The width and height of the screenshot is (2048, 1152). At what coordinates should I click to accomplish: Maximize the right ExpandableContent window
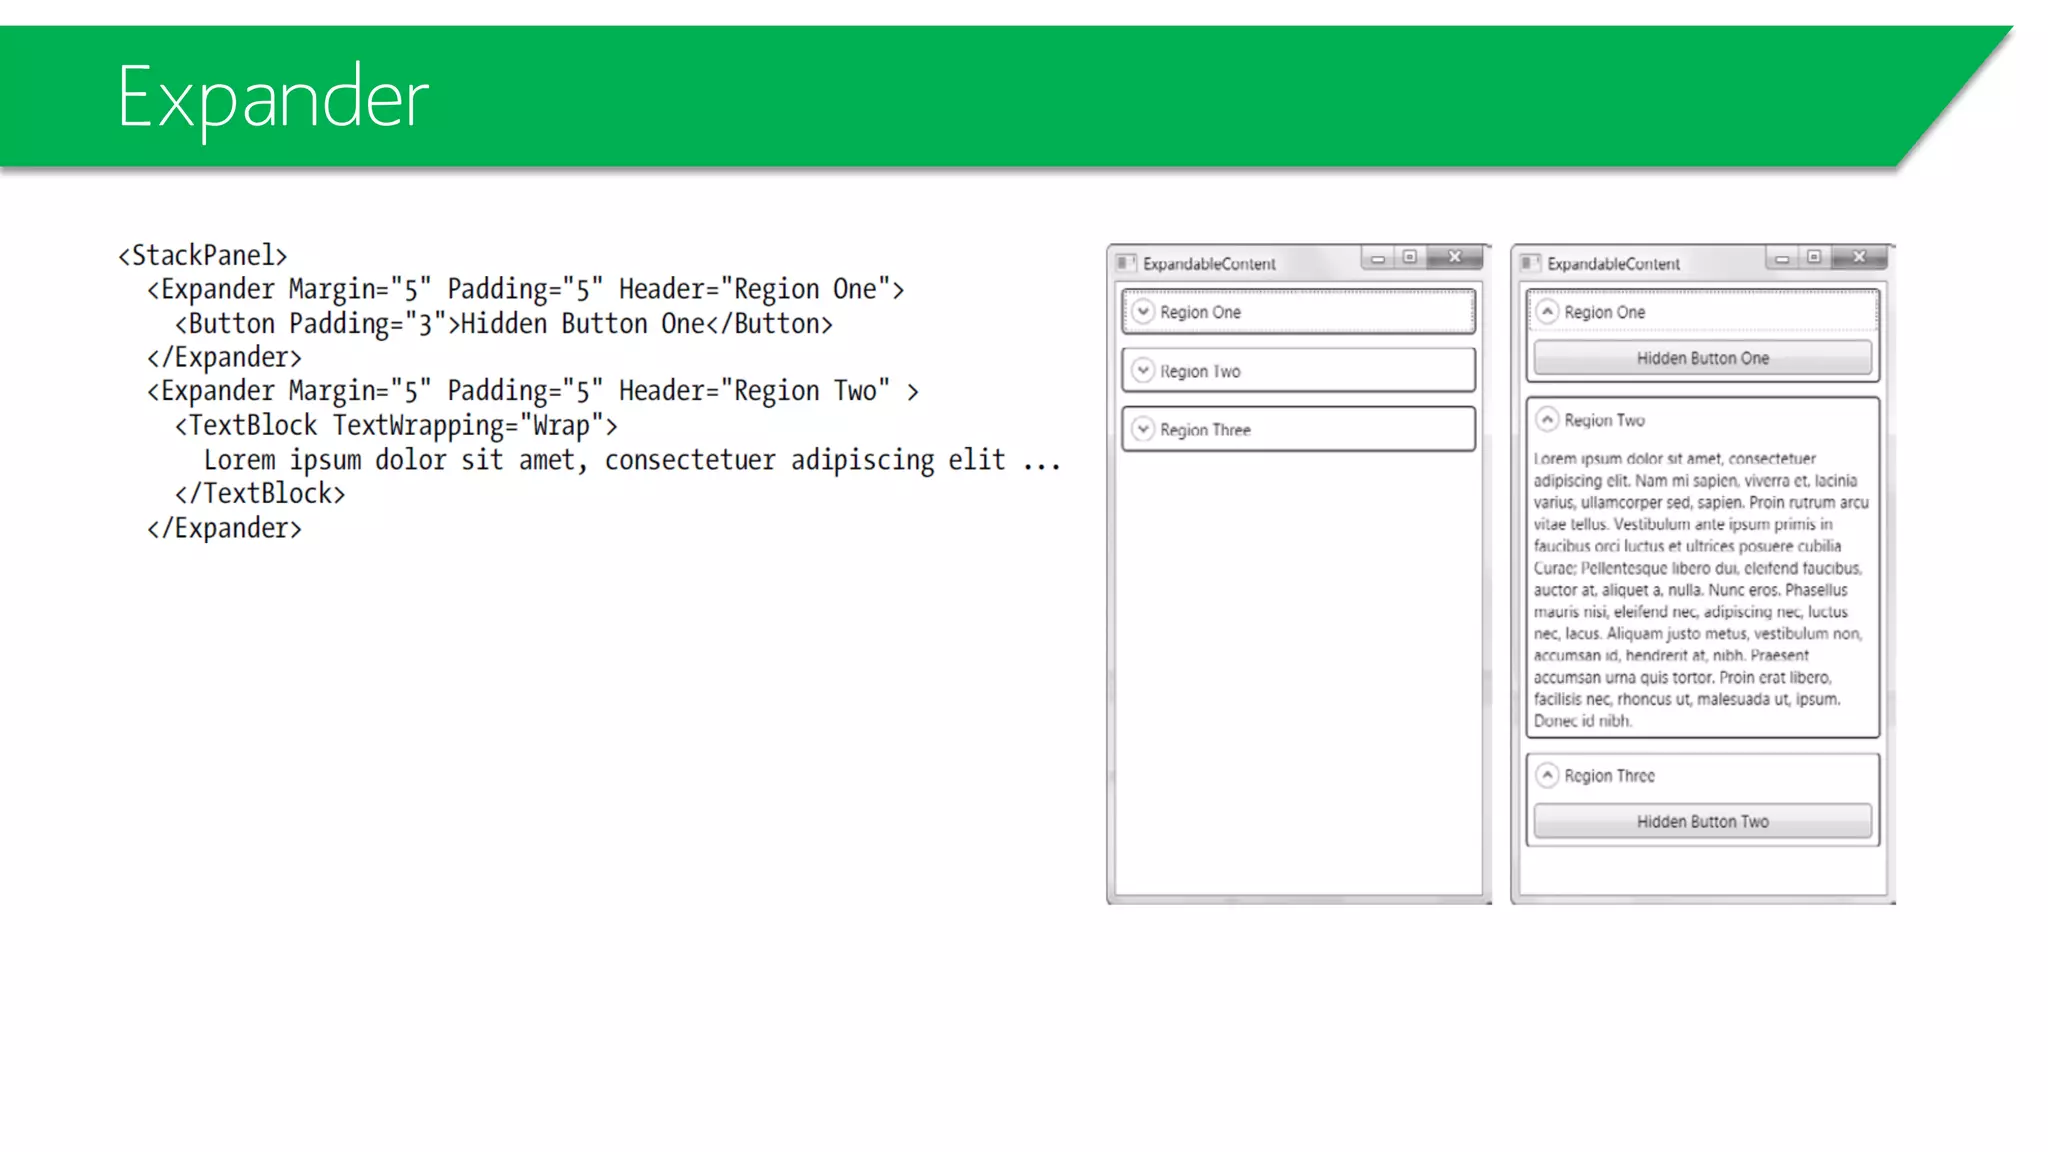pos(1814,258)
